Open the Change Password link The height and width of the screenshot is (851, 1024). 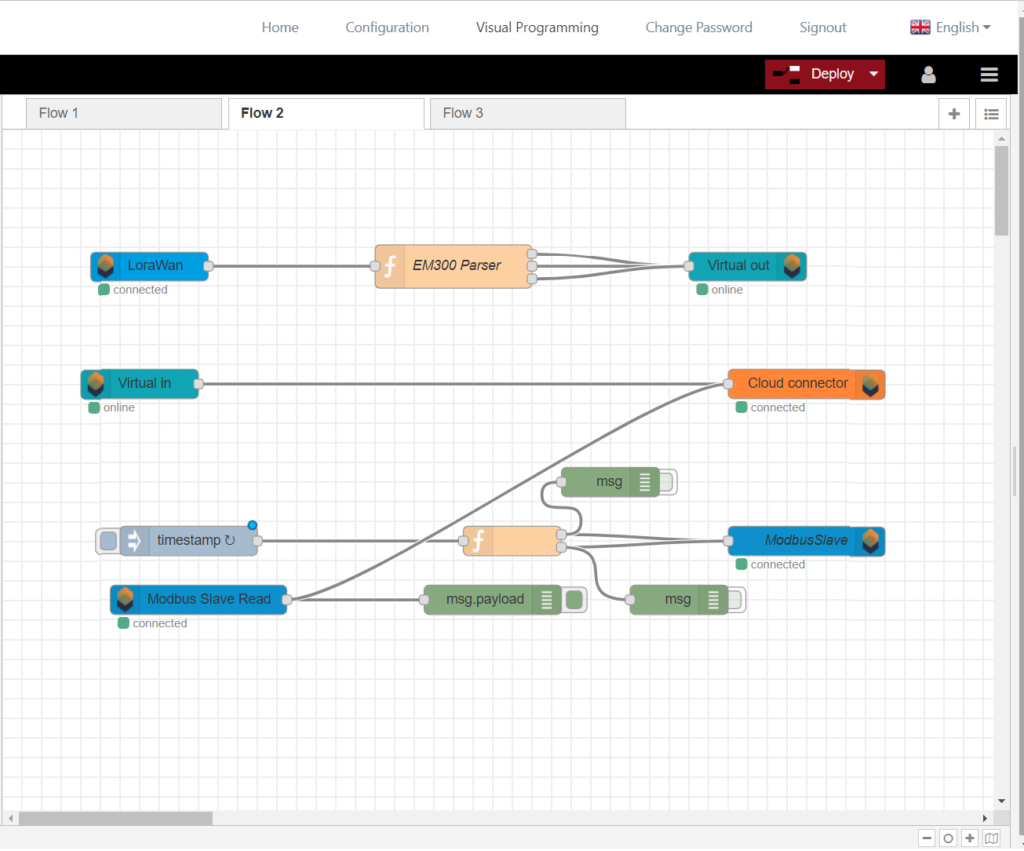[699, 27]
